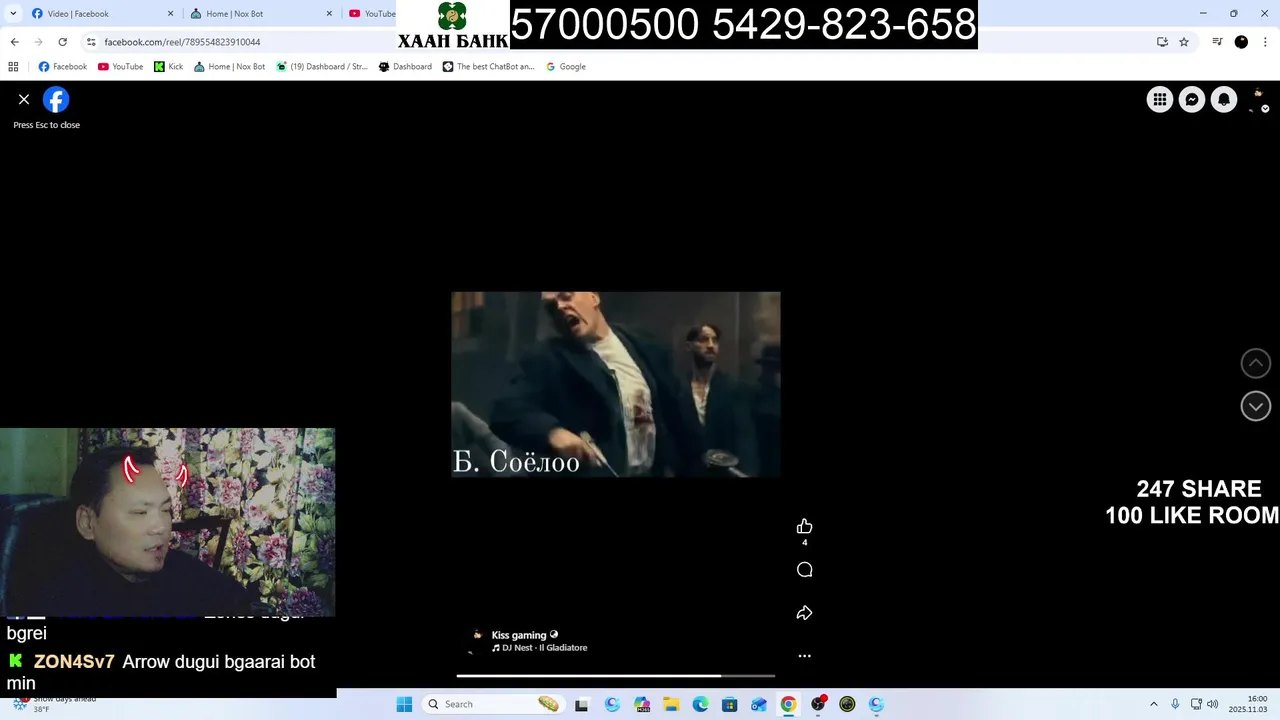
Task: Open the Home | Nox Bot bookmark
Action: (229, 67)
